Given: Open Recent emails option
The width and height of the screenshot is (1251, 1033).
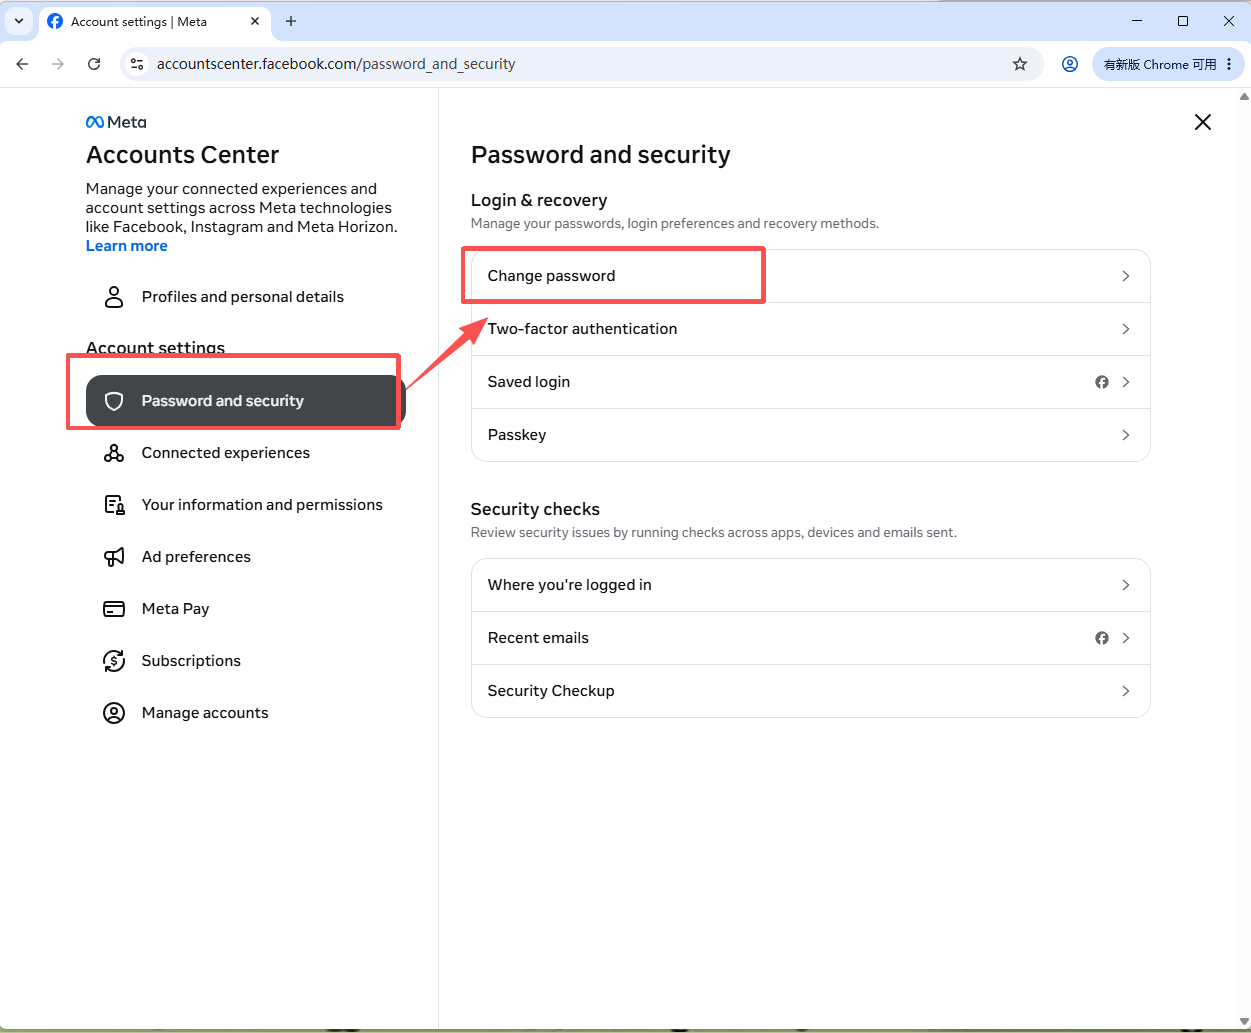Looking at the screenshot, I should pos(811,638).
